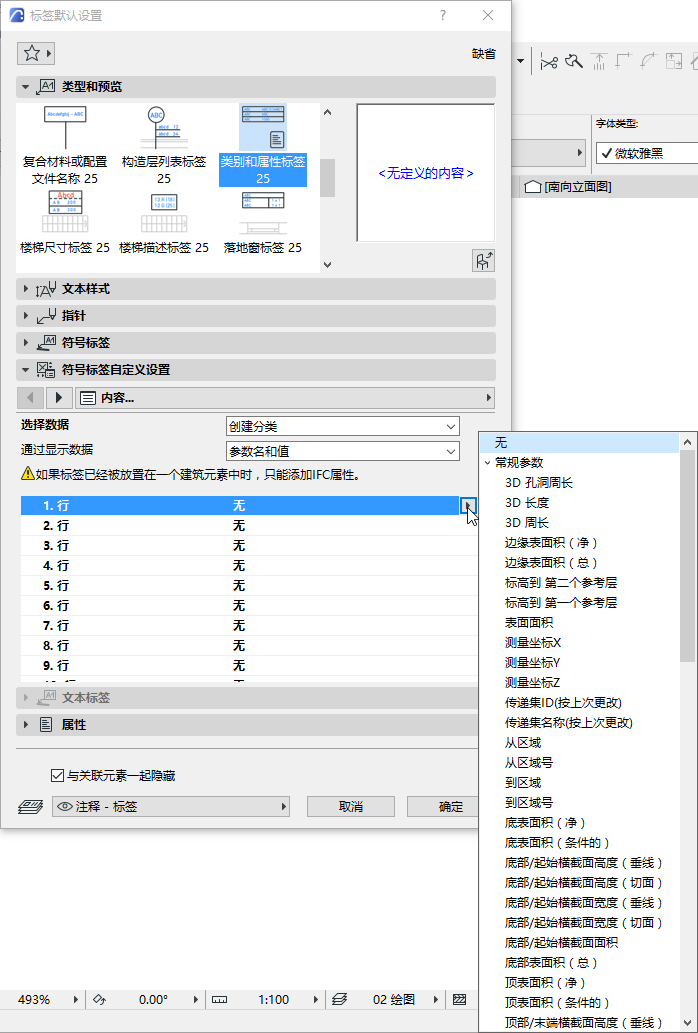Select row 2. 行 in the list
This screenshot has width=698, height=1033.
point(249,526)
